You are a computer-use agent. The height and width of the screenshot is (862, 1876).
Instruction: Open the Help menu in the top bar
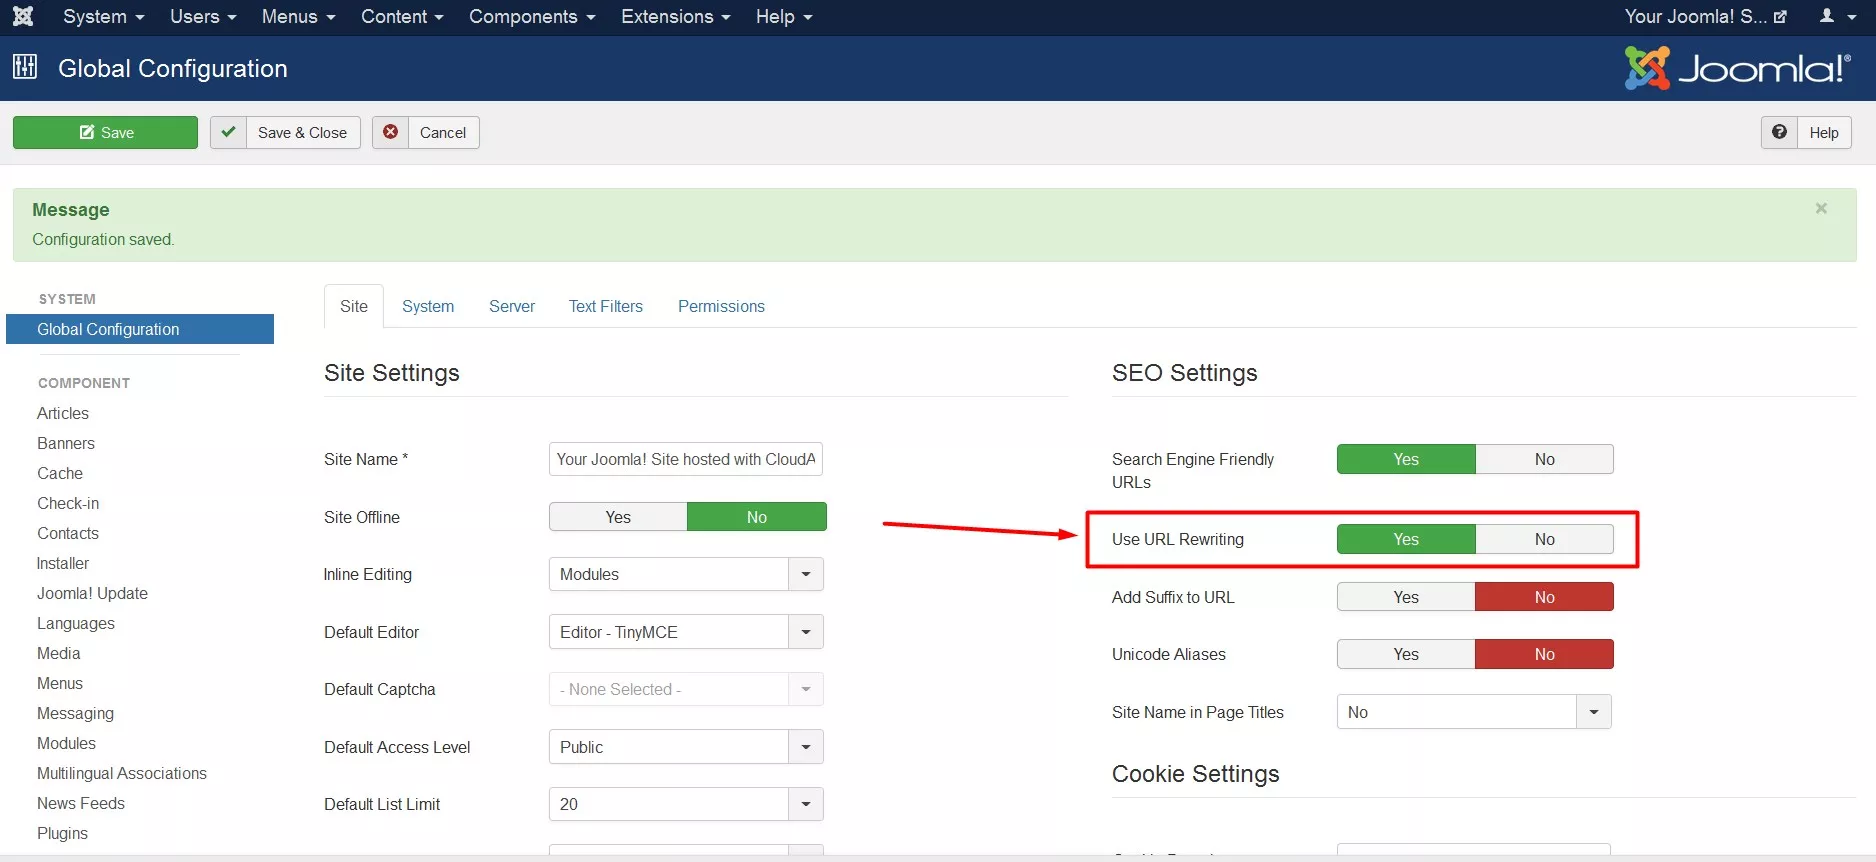[784, 16]
